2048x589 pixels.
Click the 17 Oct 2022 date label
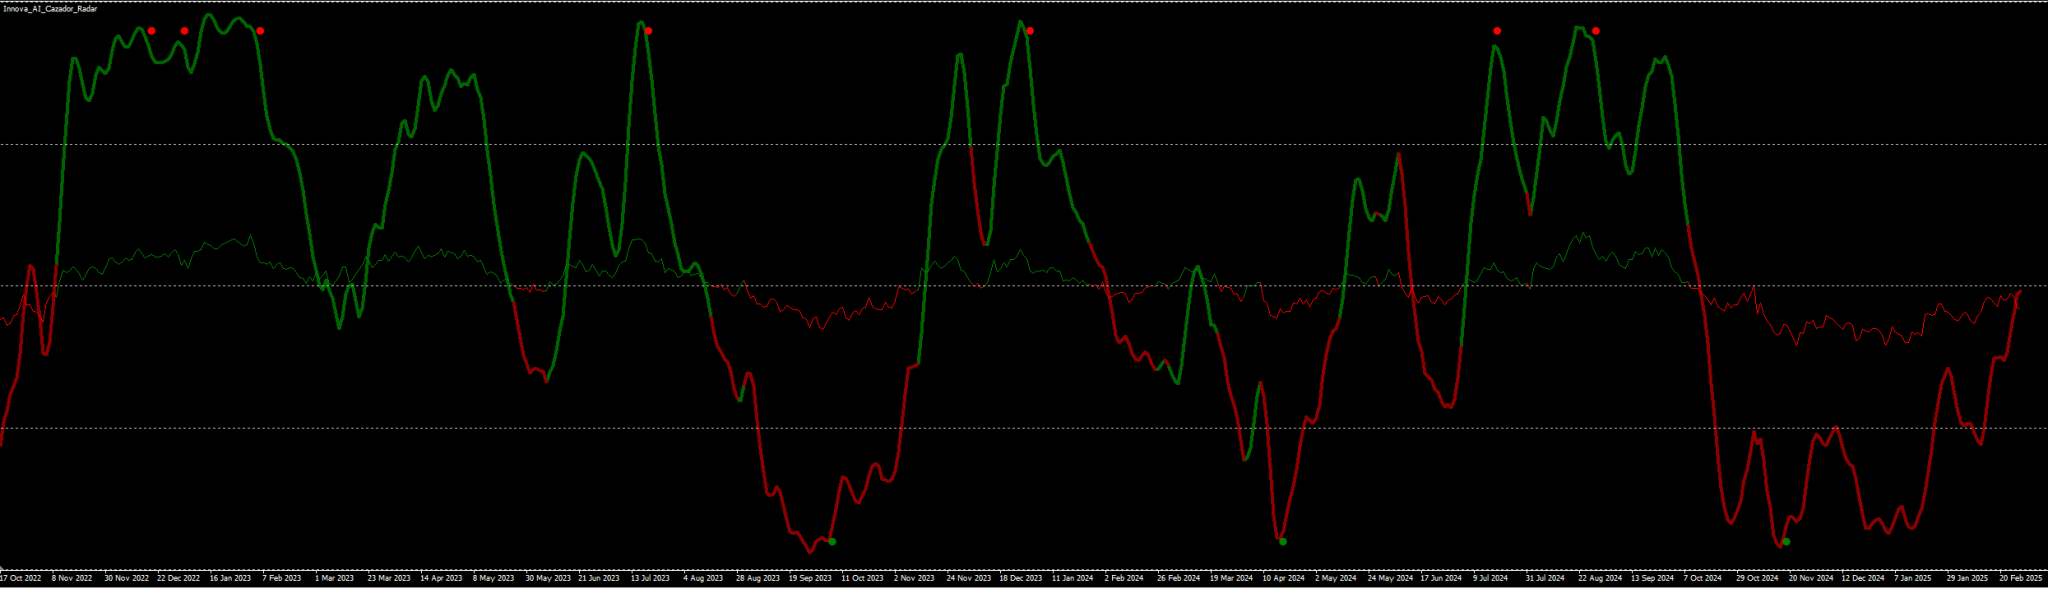point(21,578)
